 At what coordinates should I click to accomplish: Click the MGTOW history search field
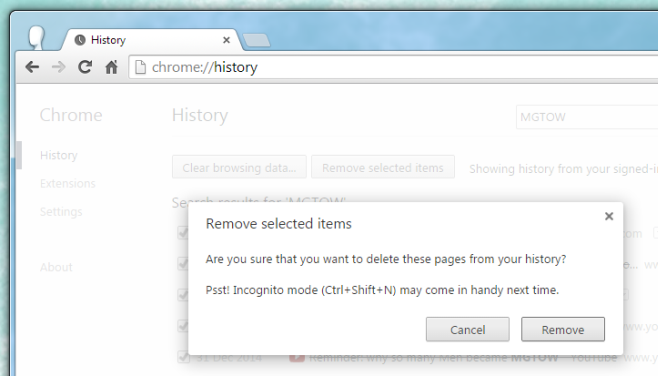[x=588, y=117]
